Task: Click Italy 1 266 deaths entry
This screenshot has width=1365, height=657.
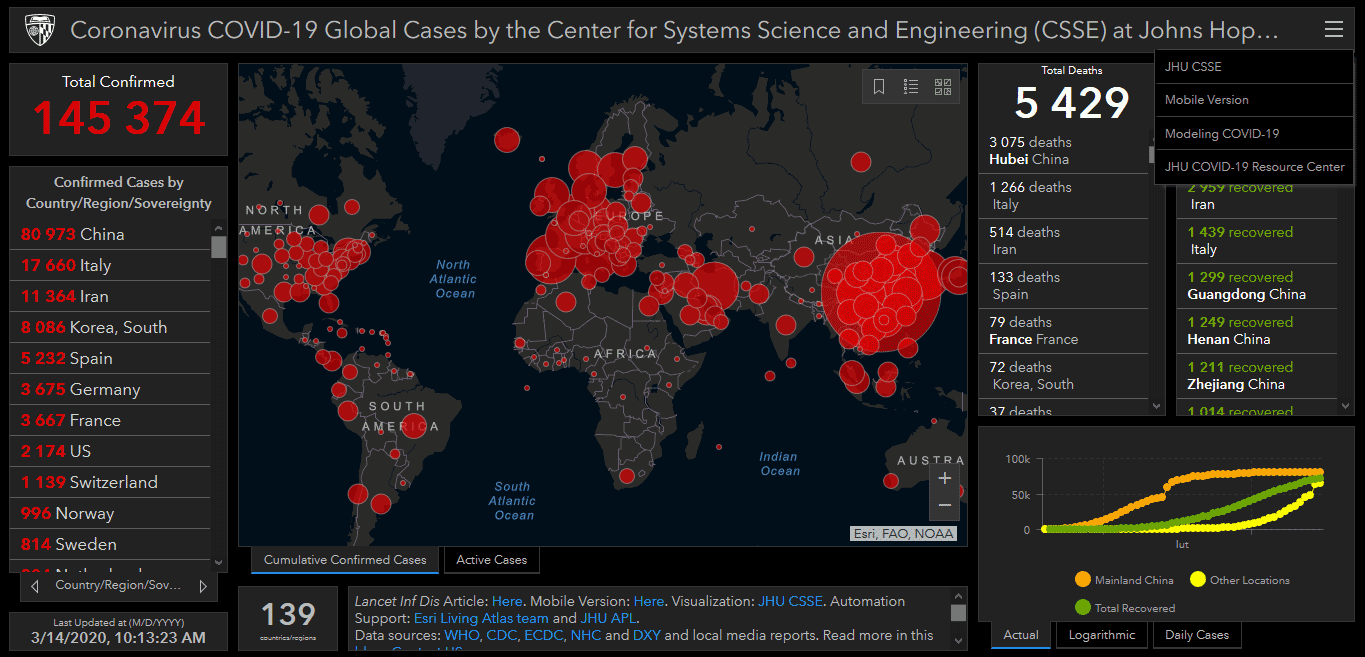Action: coord(1064,196)
